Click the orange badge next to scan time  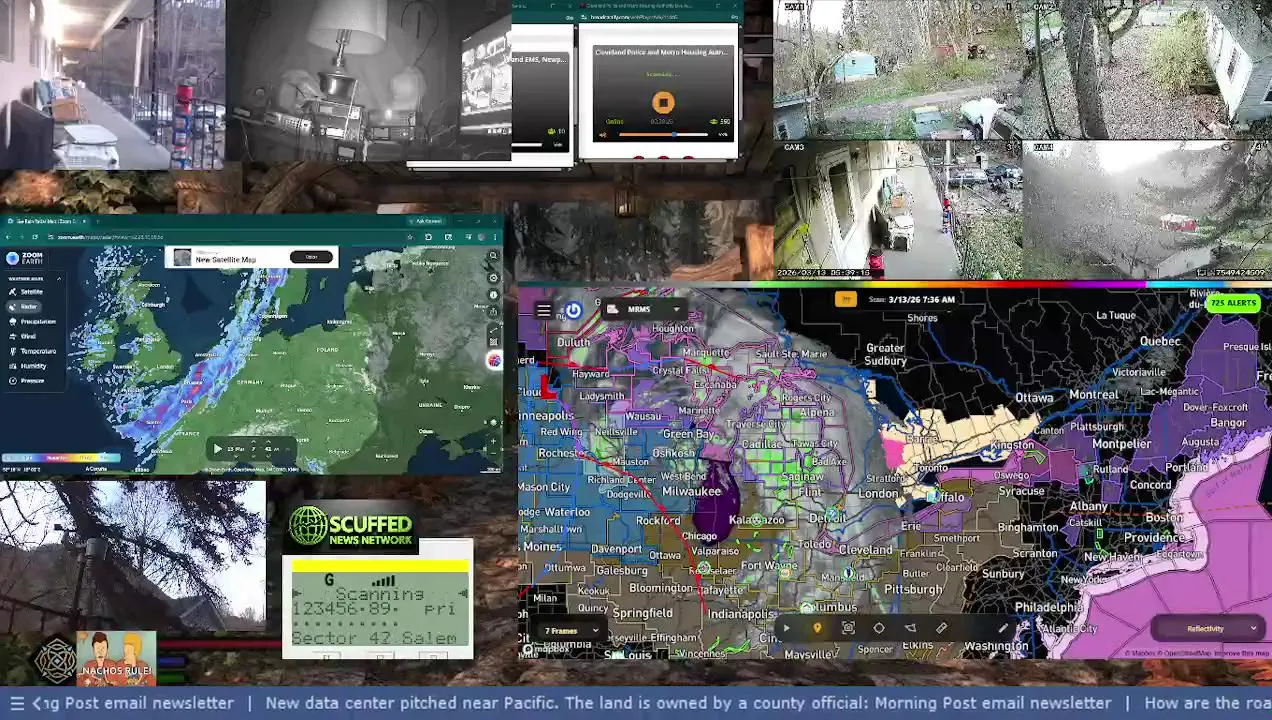point(846,299)
